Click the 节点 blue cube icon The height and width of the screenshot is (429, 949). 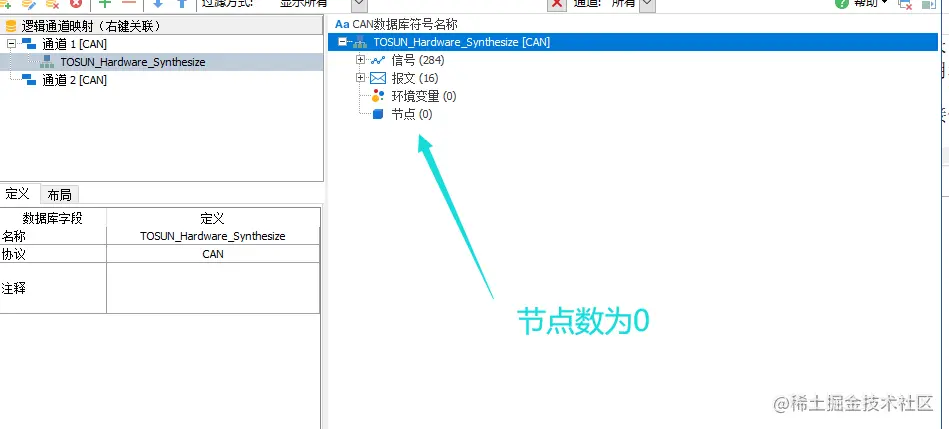click(378, 114)
